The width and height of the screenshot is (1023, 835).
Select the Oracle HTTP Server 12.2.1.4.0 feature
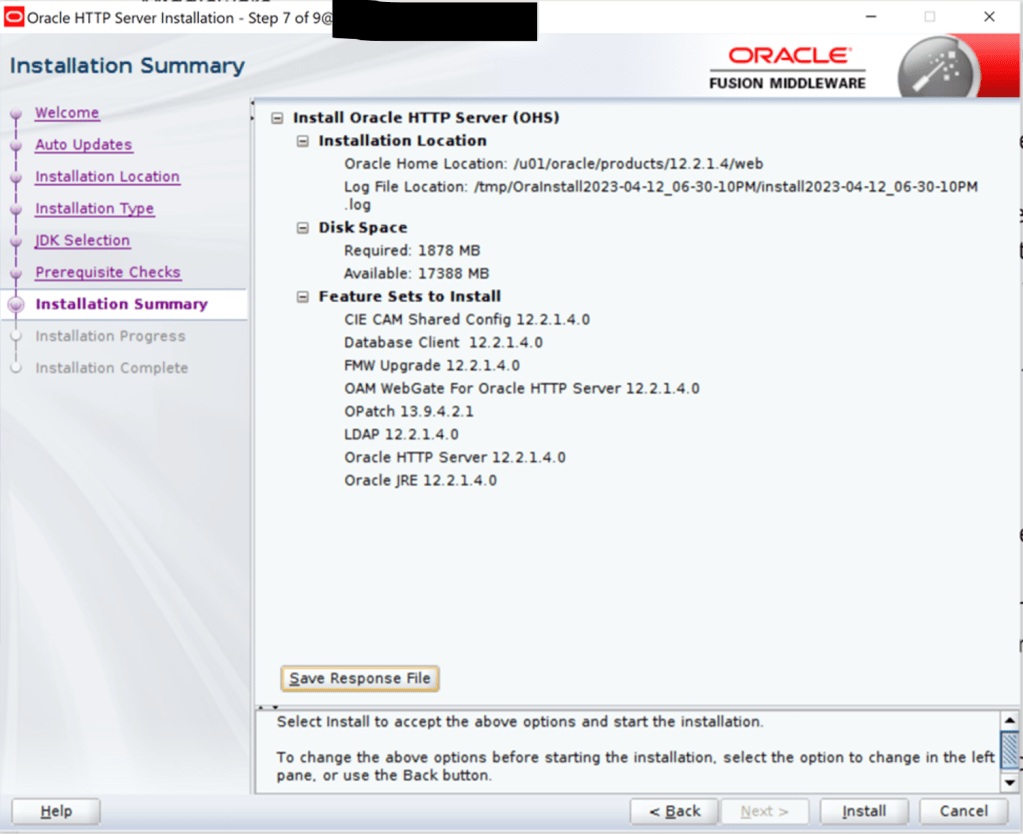pyautogui.click(x=454, y=457)
